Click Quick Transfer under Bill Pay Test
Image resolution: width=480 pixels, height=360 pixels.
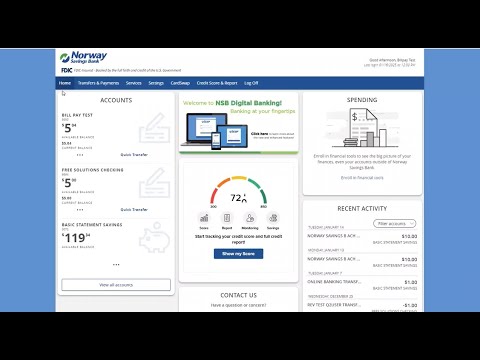134,155
